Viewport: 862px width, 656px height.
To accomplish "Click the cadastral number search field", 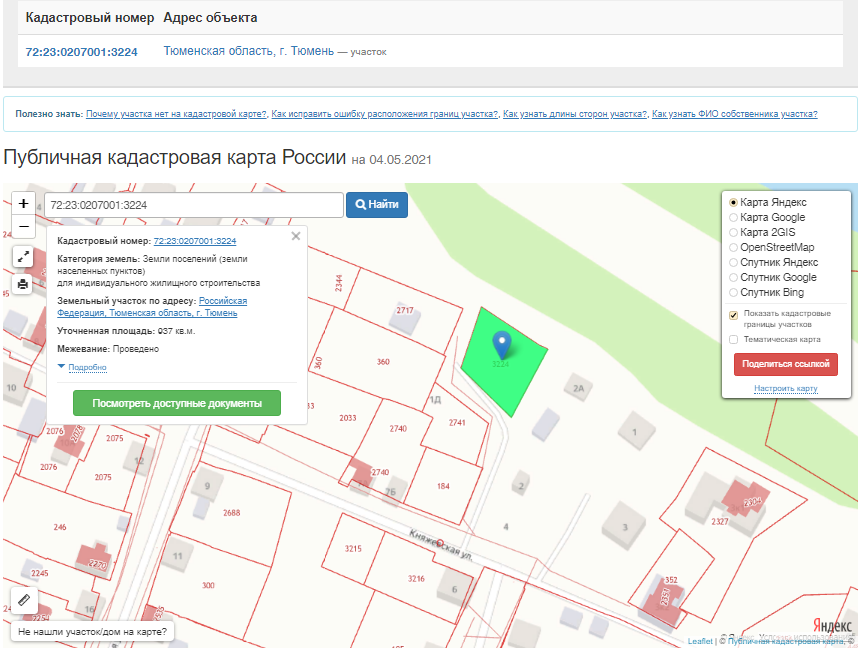I will [x=194, y=205].
